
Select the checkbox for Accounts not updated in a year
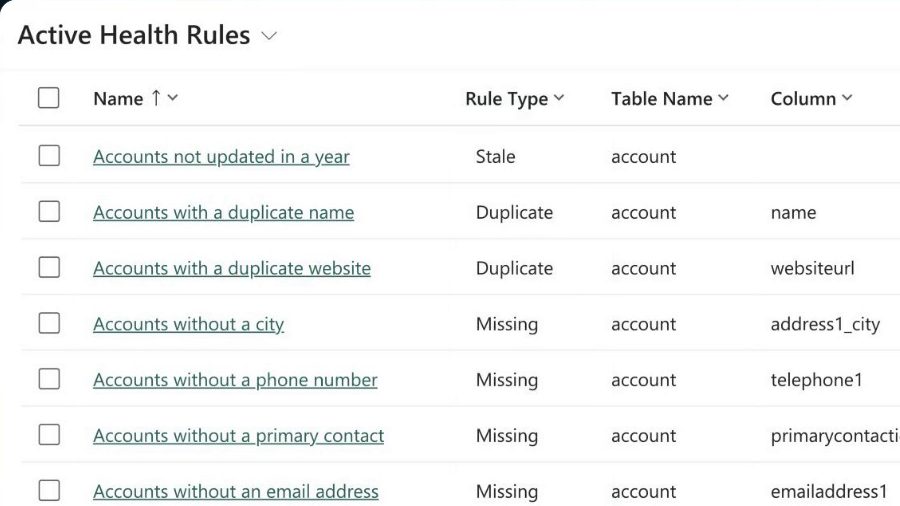click(x=49, y=155)
